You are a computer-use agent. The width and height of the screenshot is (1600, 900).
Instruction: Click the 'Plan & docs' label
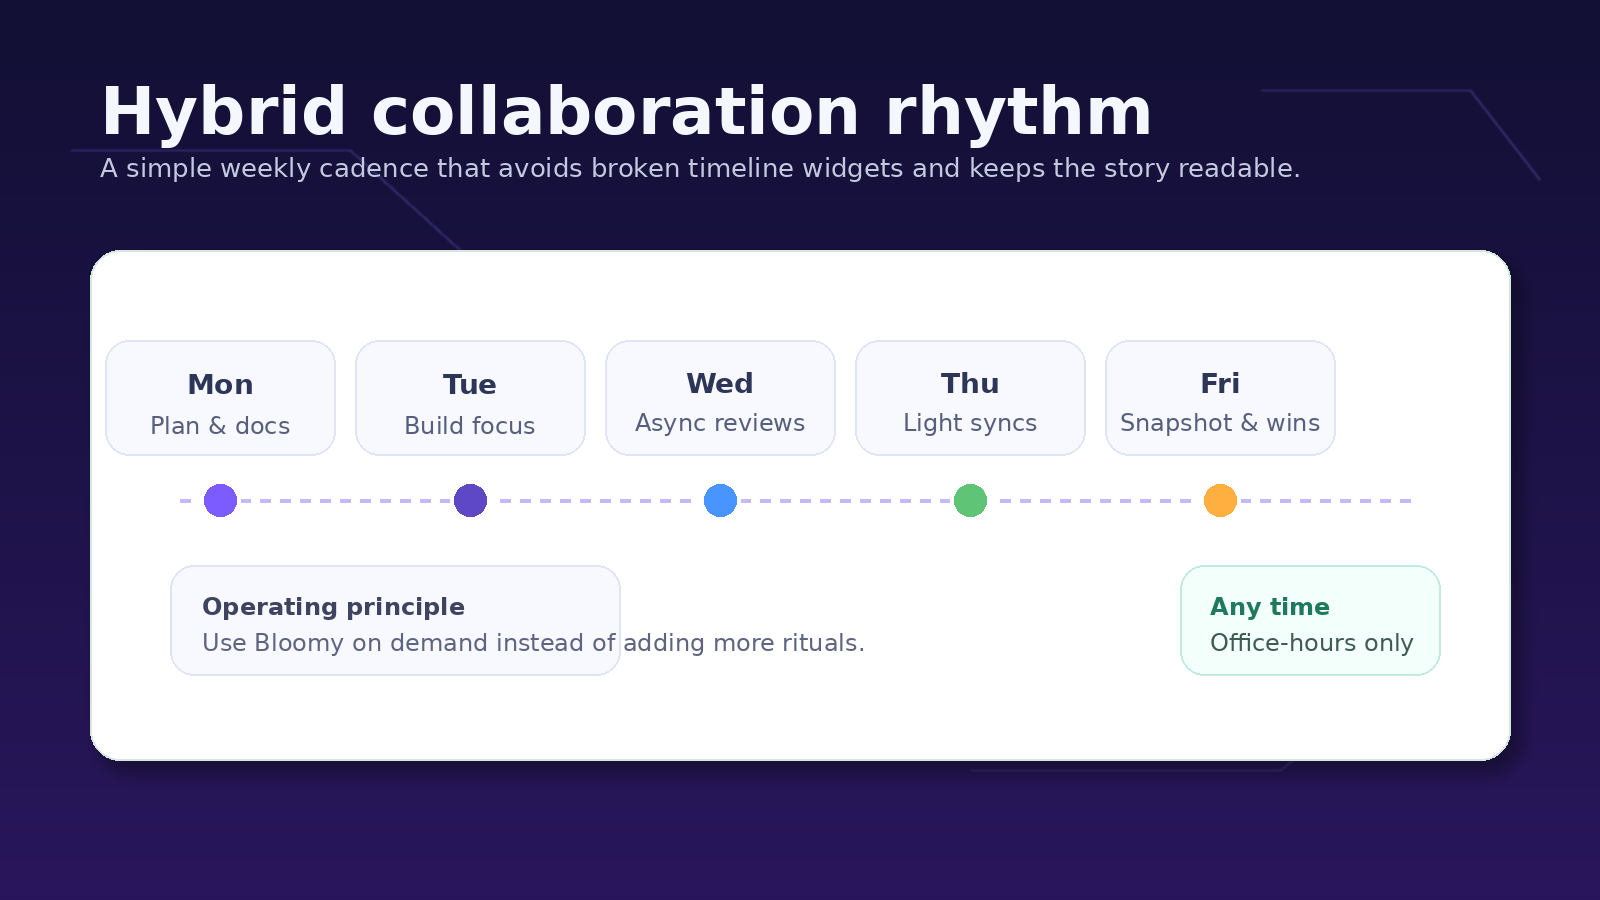[220, 426]
